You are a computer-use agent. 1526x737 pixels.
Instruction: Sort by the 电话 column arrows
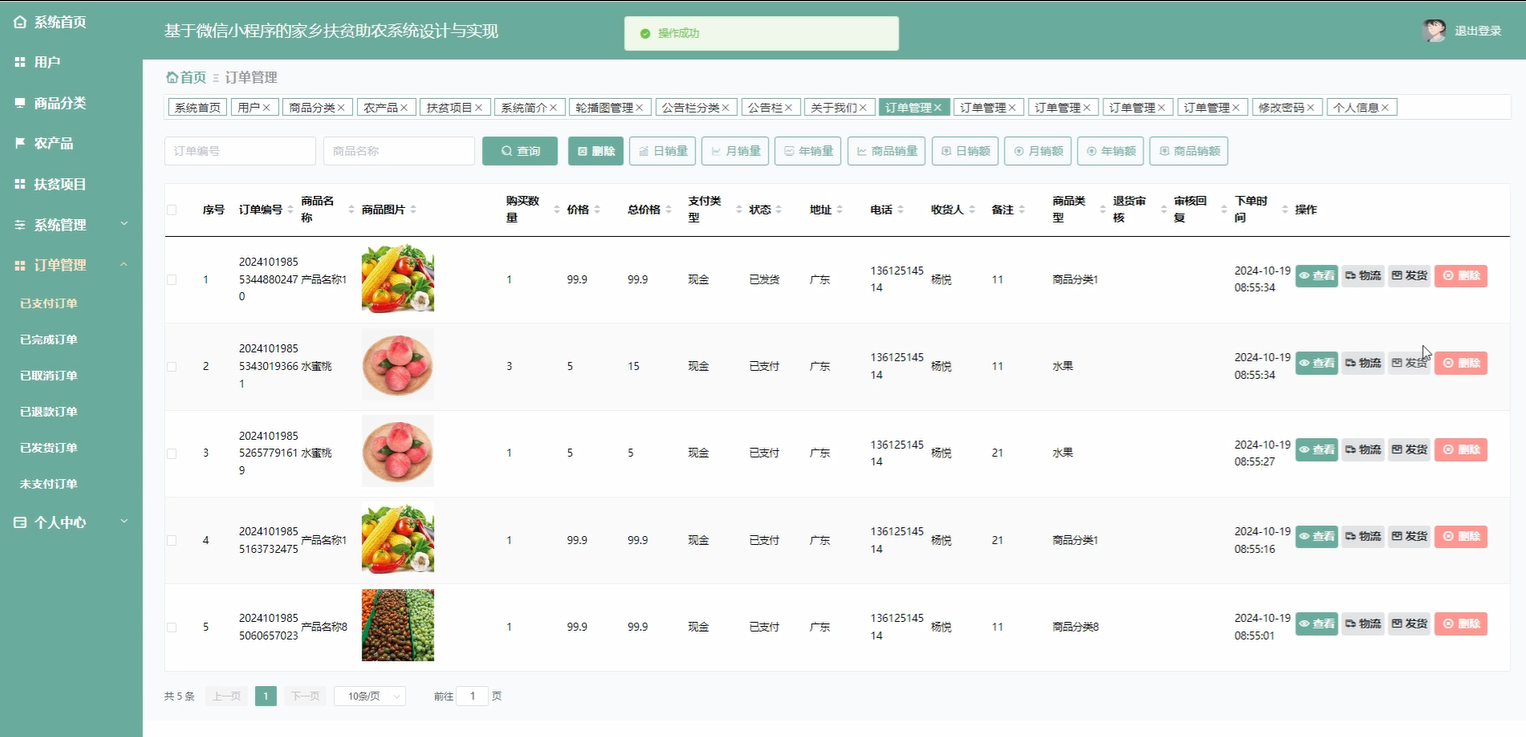tap(901, 210)
